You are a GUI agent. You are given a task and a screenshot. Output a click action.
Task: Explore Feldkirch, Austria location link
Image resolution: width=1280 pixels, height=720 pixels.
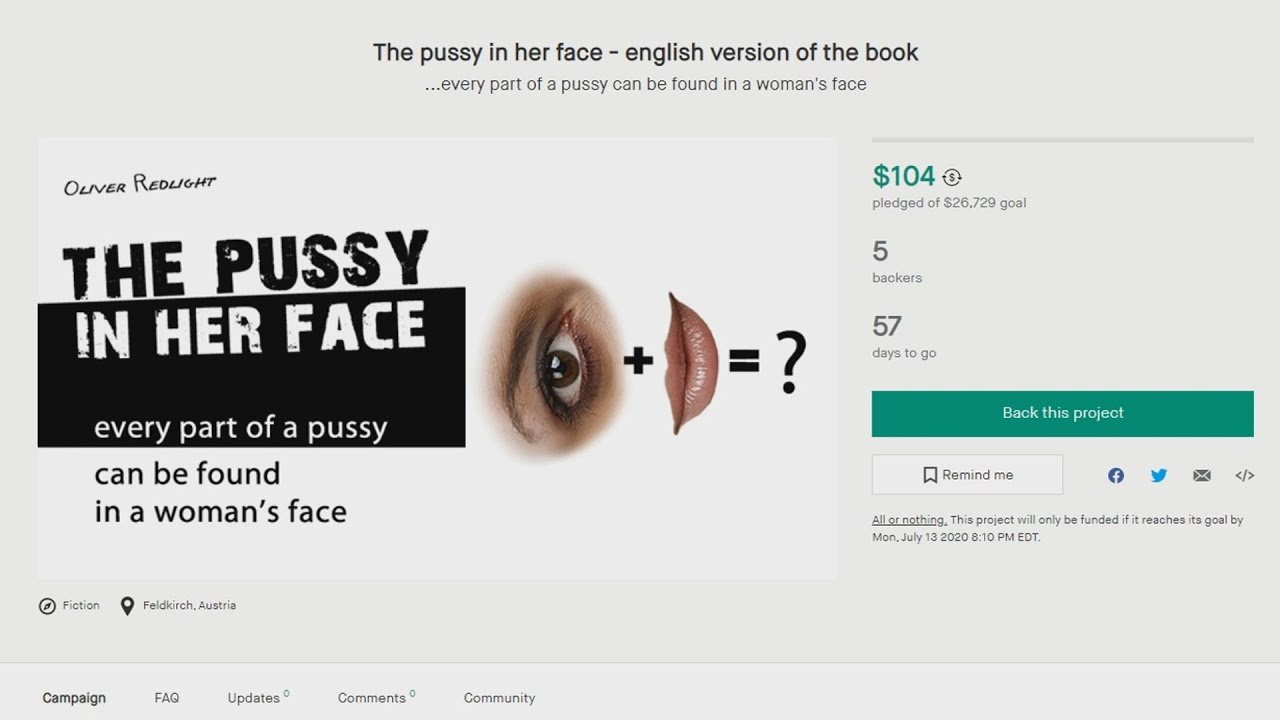point(189,605)
